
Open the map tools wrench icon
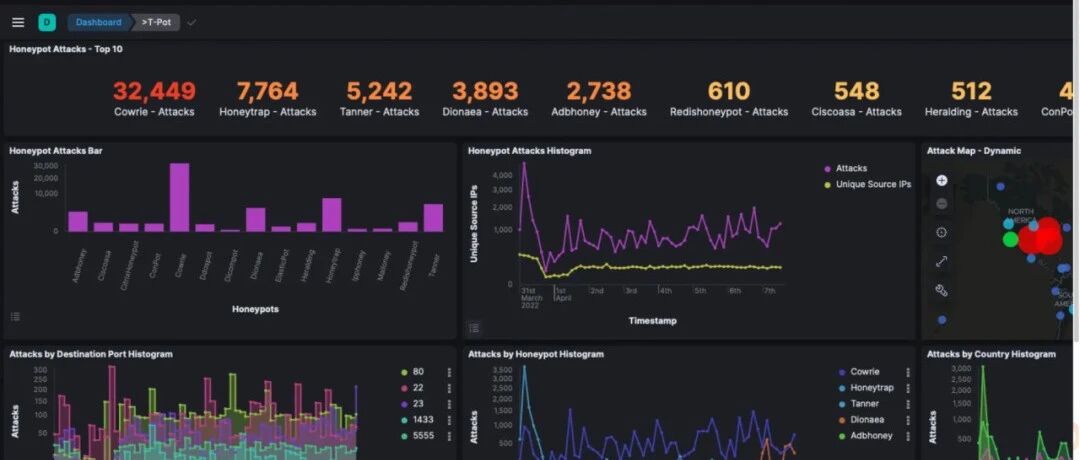point(942,290)
